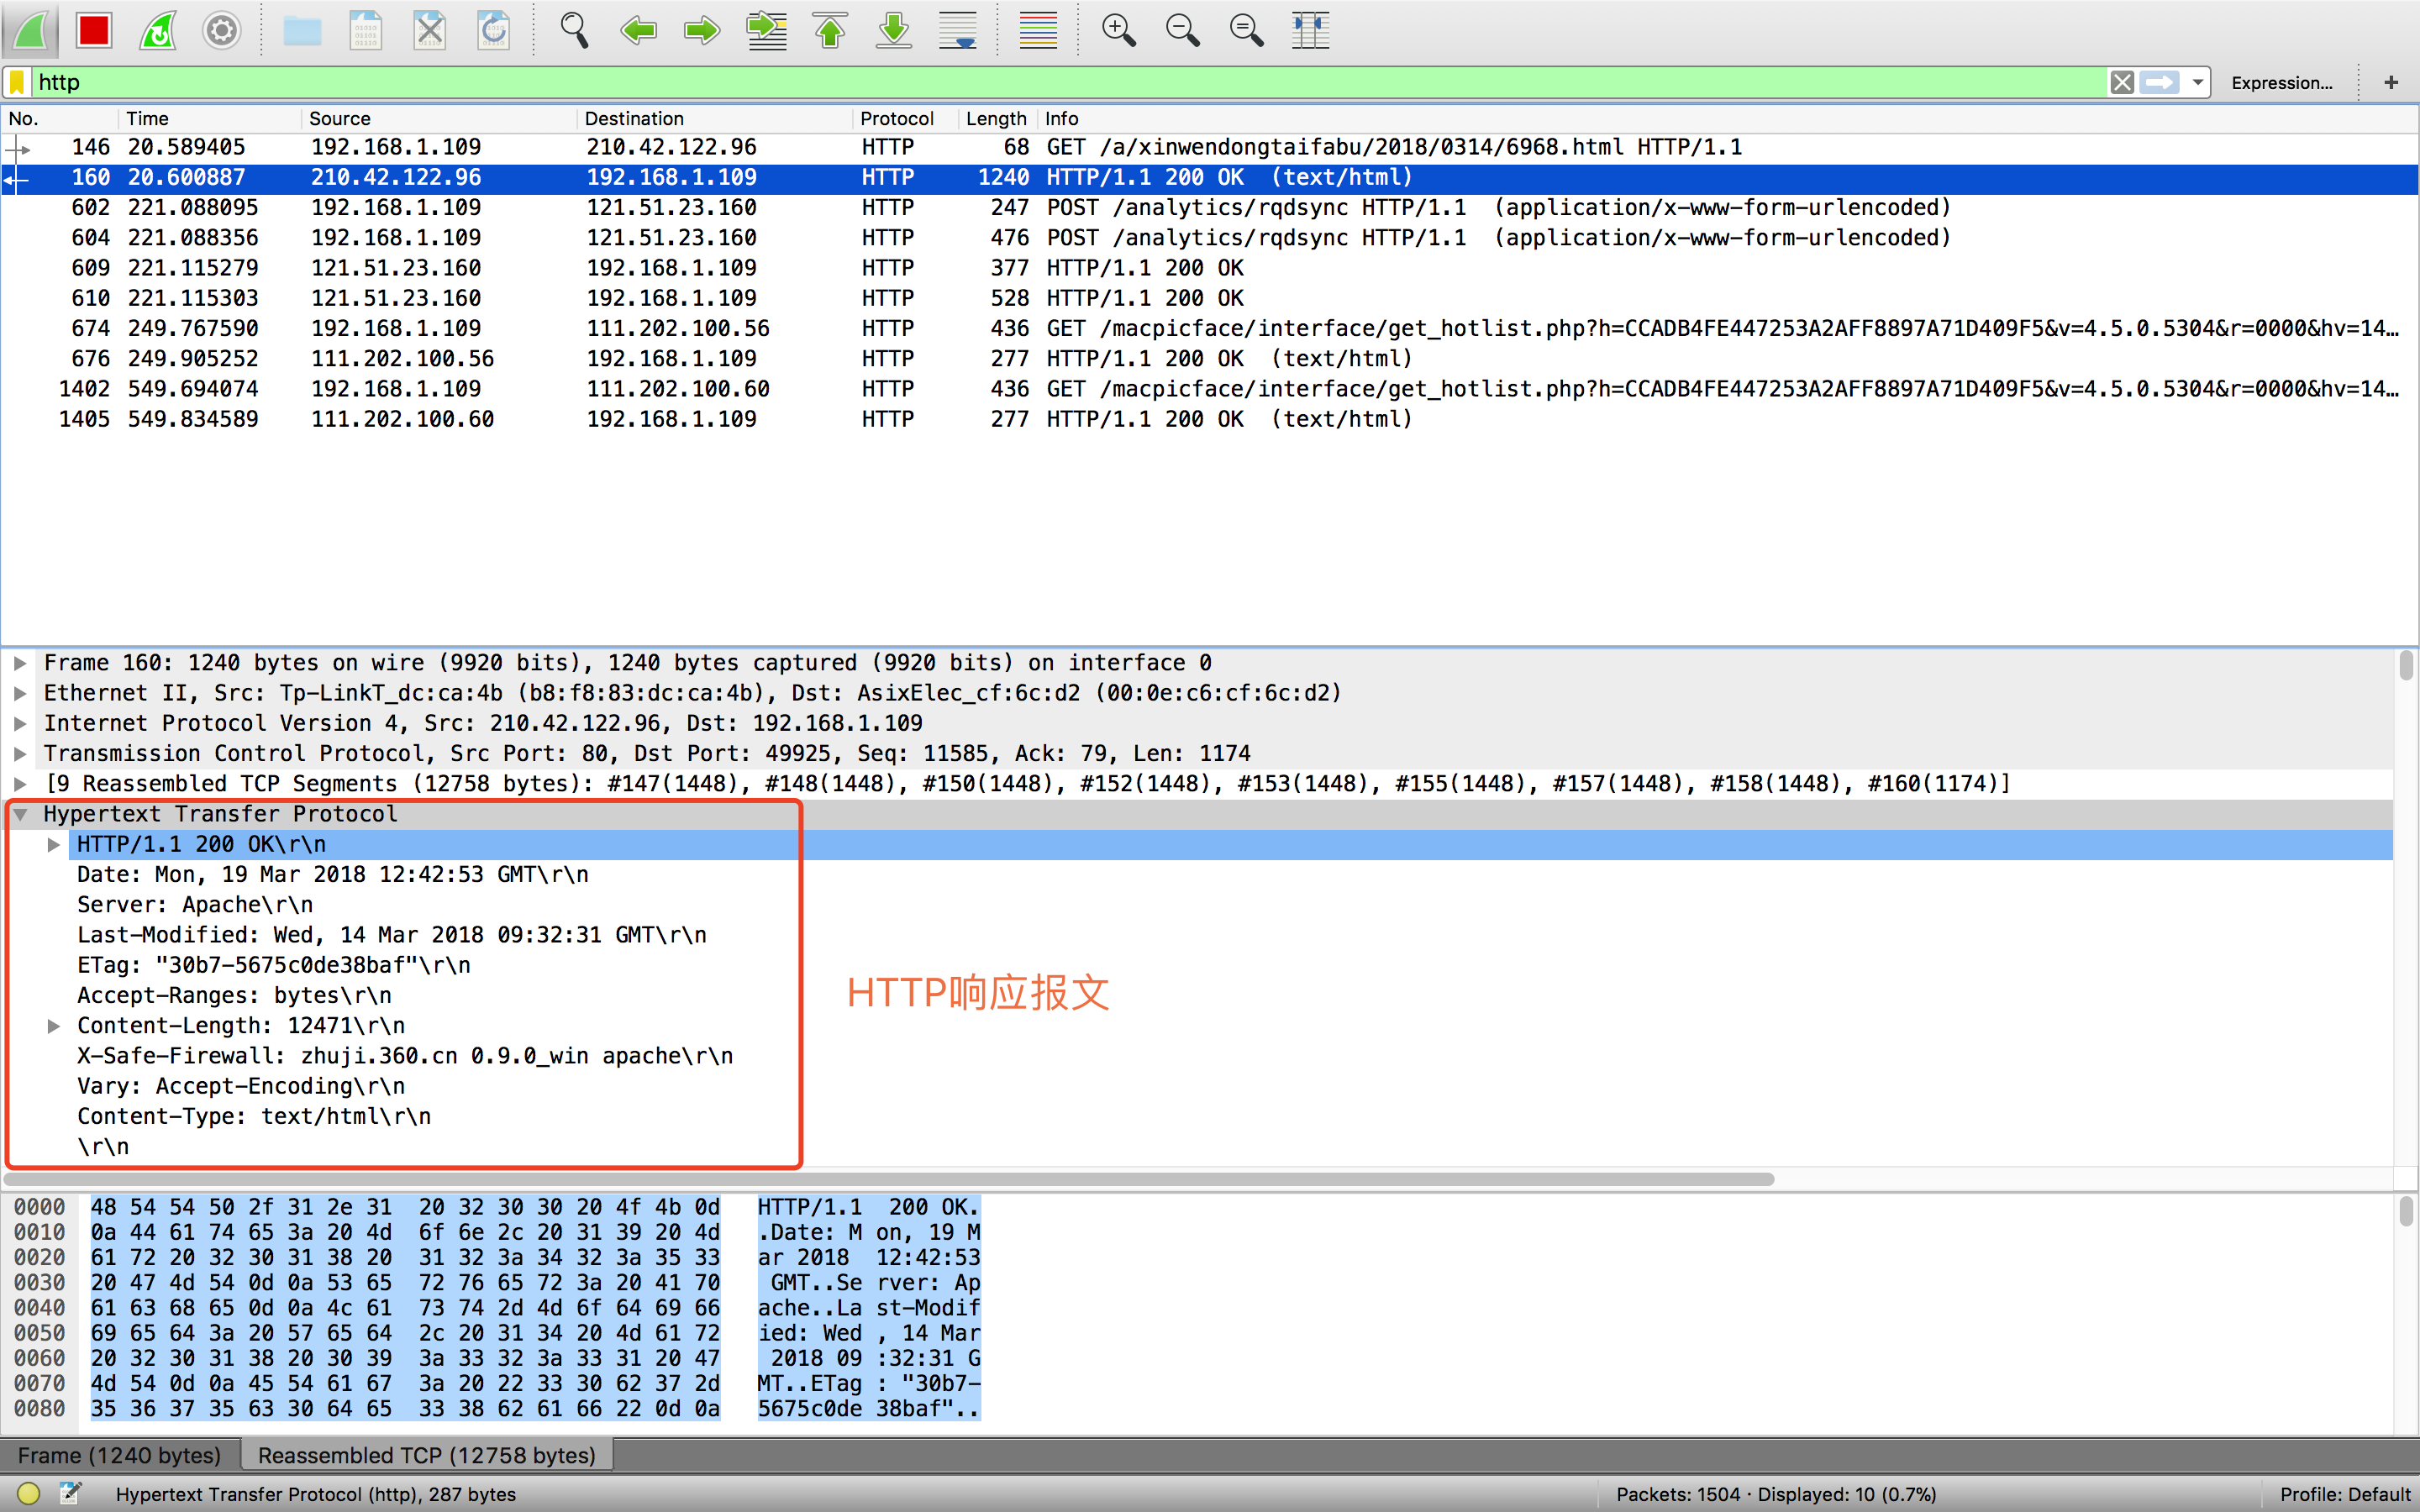Collapse the Hypertext Transfer Protocol tree
This screenshot has width=2420, height=1512.
point(20,814)
